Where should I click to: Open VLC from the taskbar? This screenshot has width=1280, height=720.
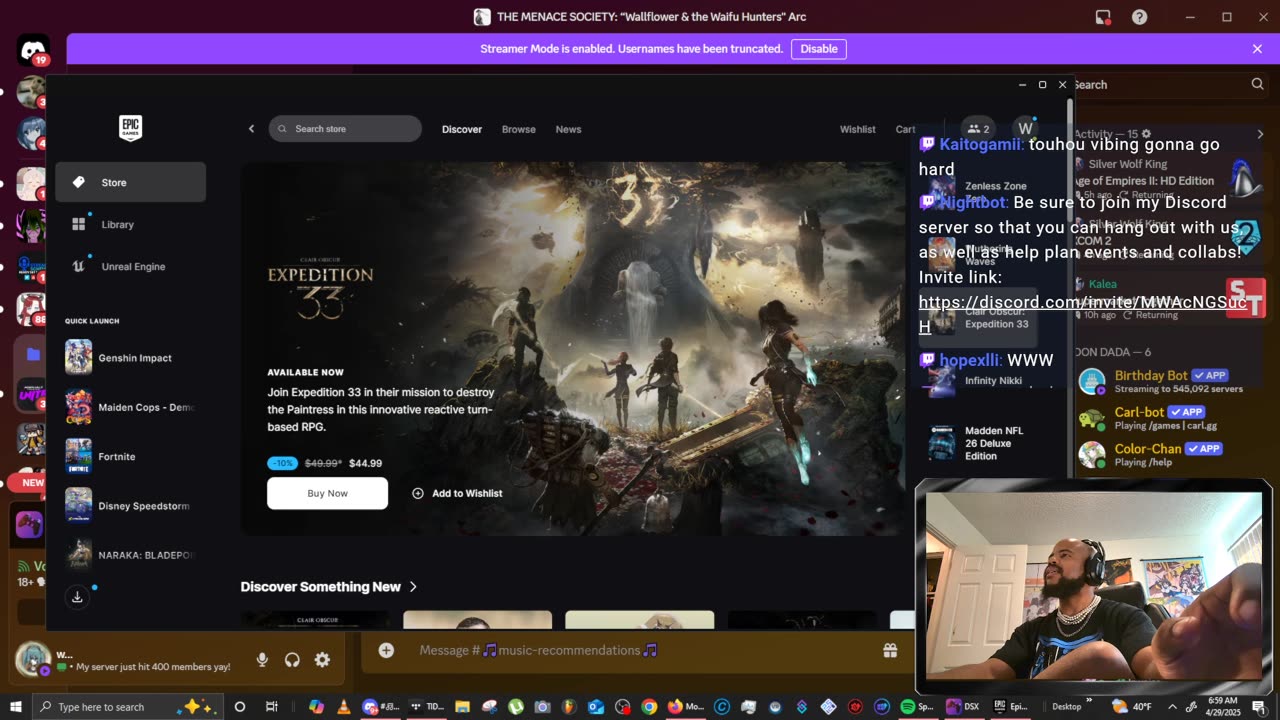(343, 707)
